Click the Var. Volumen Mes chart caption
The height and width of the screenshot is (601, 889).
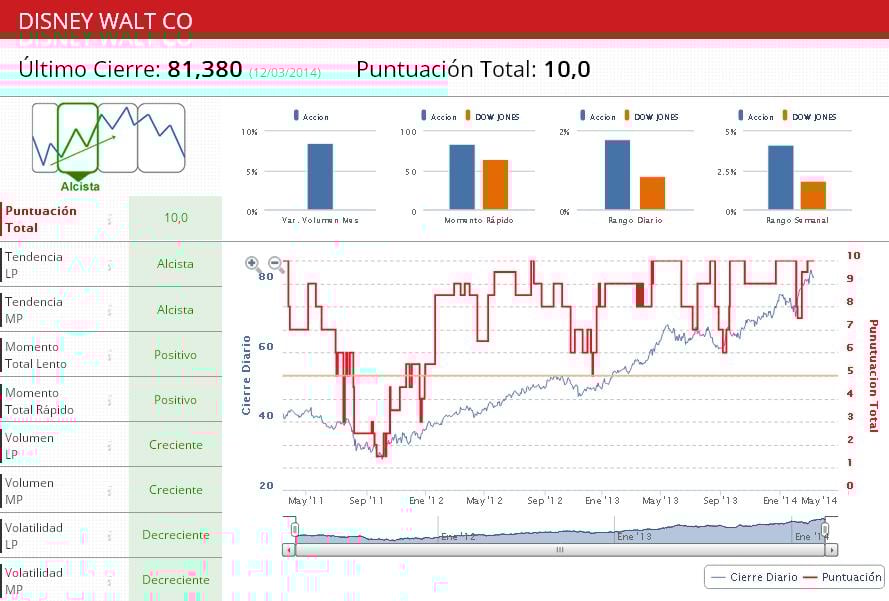(x=320, y=220)
